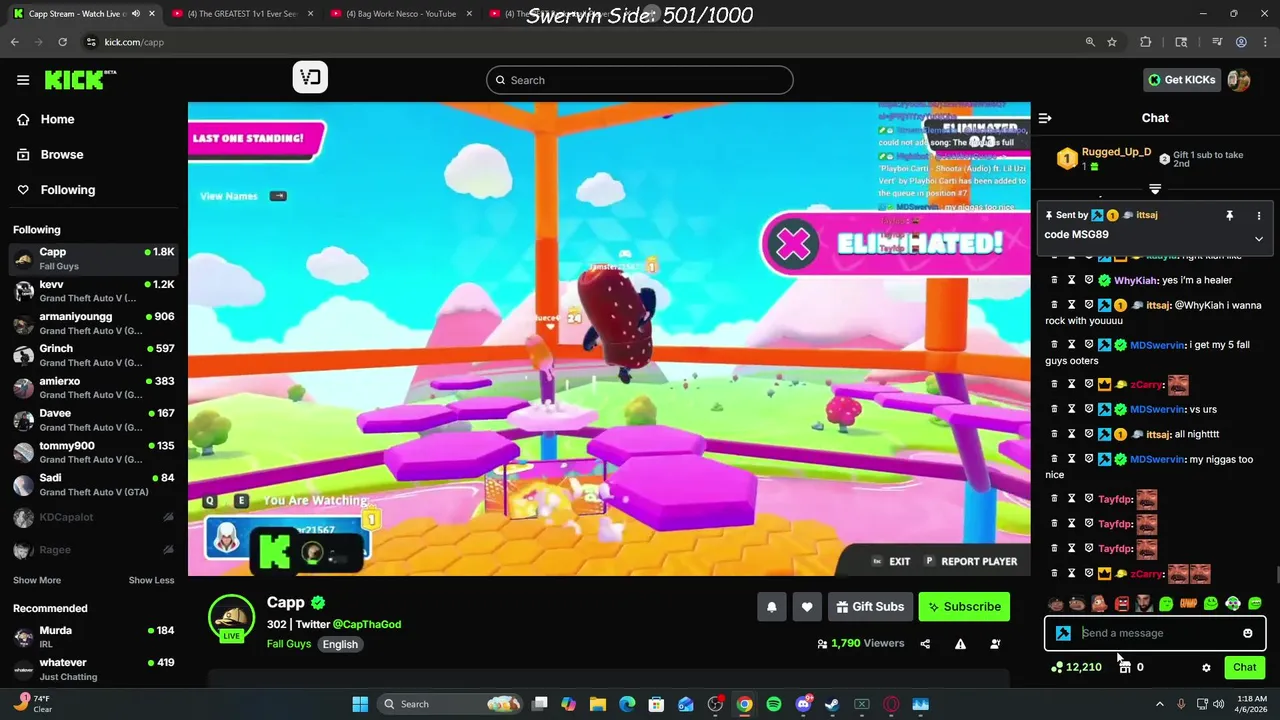The height and width of the screenshot is (720, 1280).
Task: Open the viewer list user icon
Action: [995, 644]
